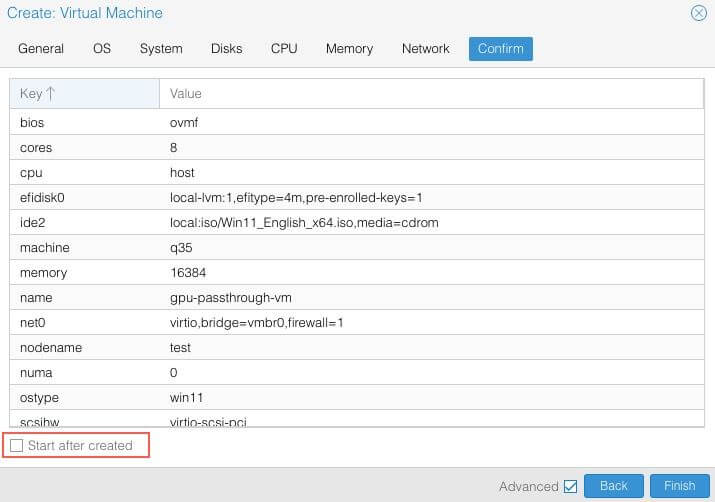Close the Create Virtual Machine dialog

tap(698, 13)
